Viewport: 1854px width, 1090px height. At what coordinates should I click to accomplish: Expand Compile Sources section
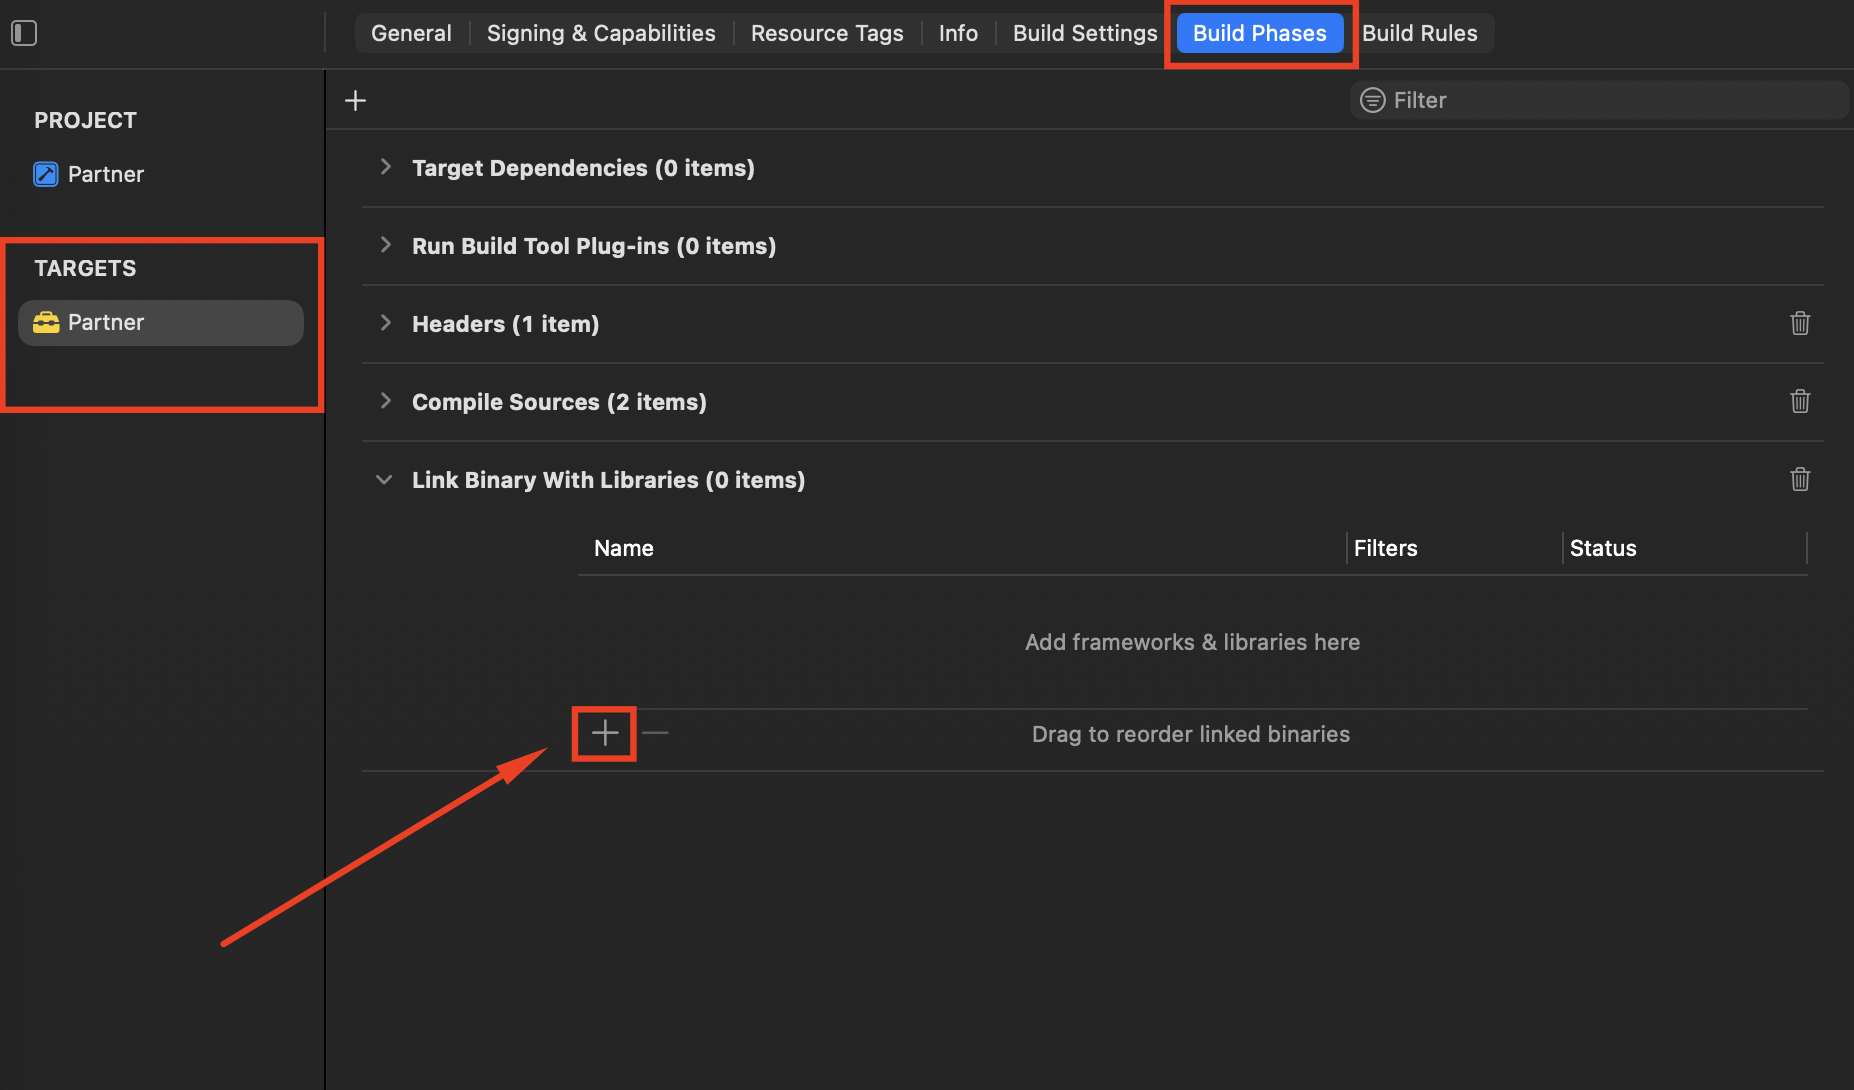(385, 401)
